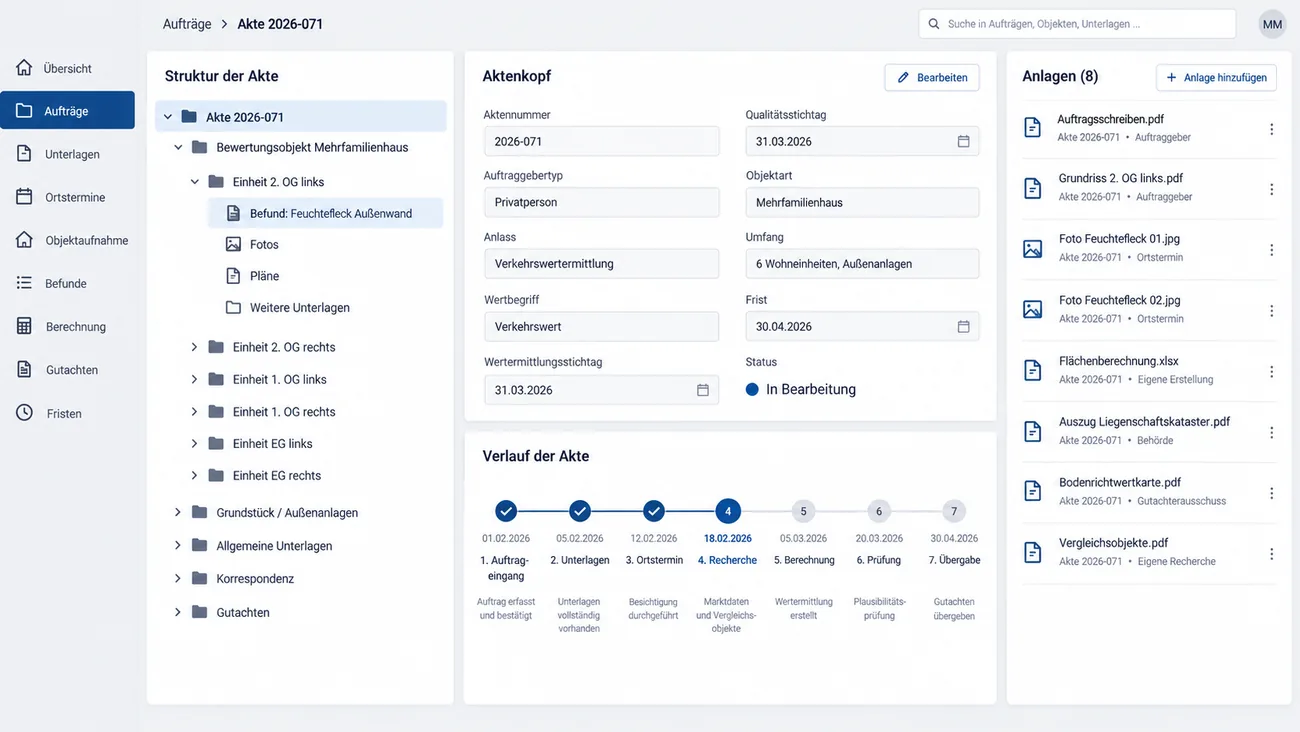Click the Anlass field Verkehrswertermittlung
The image size is (1300, 732).
pos(601,264)
